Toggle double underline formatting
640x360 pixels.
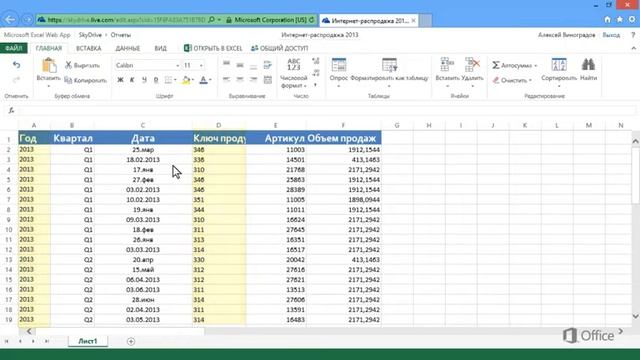click(156, 80)
